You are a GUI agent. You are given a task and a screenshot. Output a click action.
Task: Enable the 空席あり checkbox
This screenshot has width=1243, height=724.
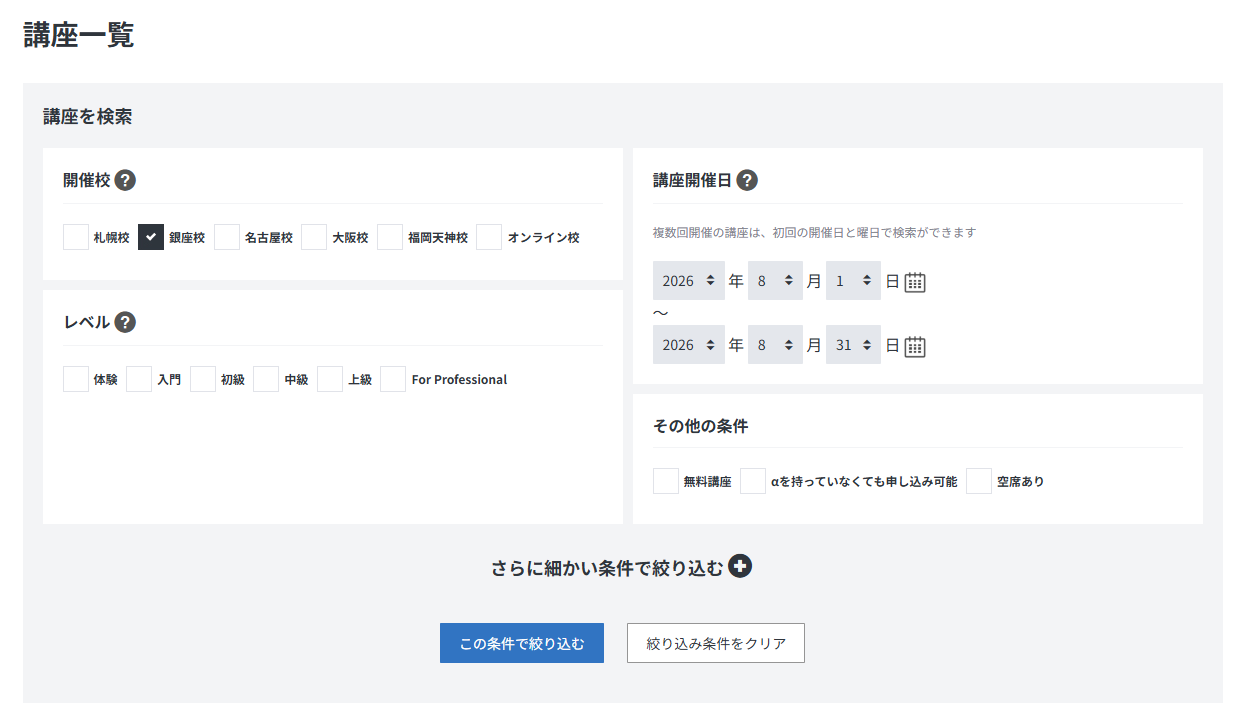pyautogui.click(x=979, y=481)
